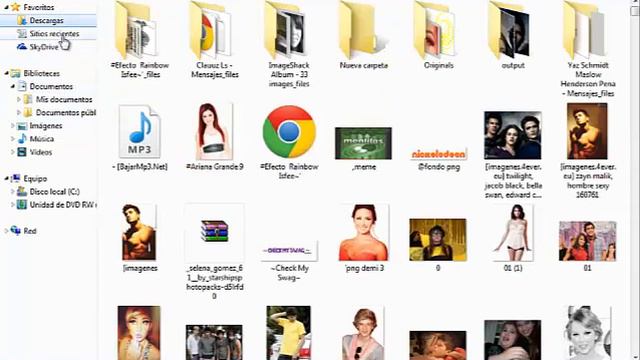
Task: Collapse the Bibliotecas group
Action: tap(6, 73)
